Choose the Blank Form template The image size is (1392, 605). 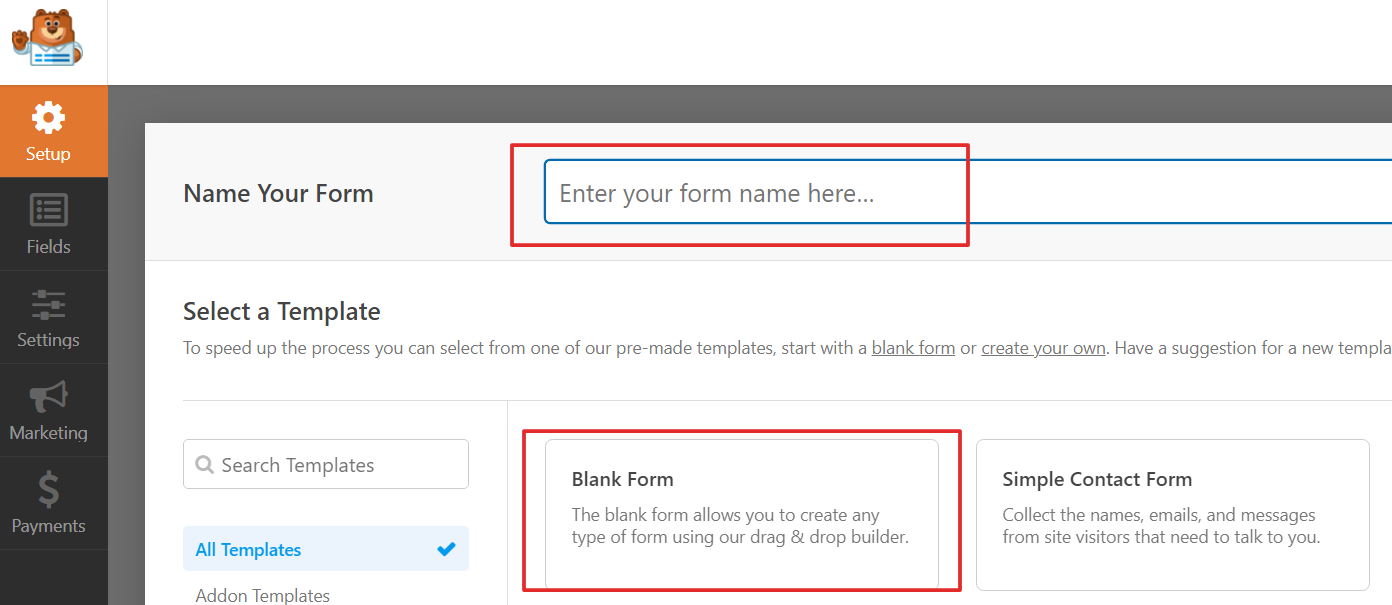740,512
